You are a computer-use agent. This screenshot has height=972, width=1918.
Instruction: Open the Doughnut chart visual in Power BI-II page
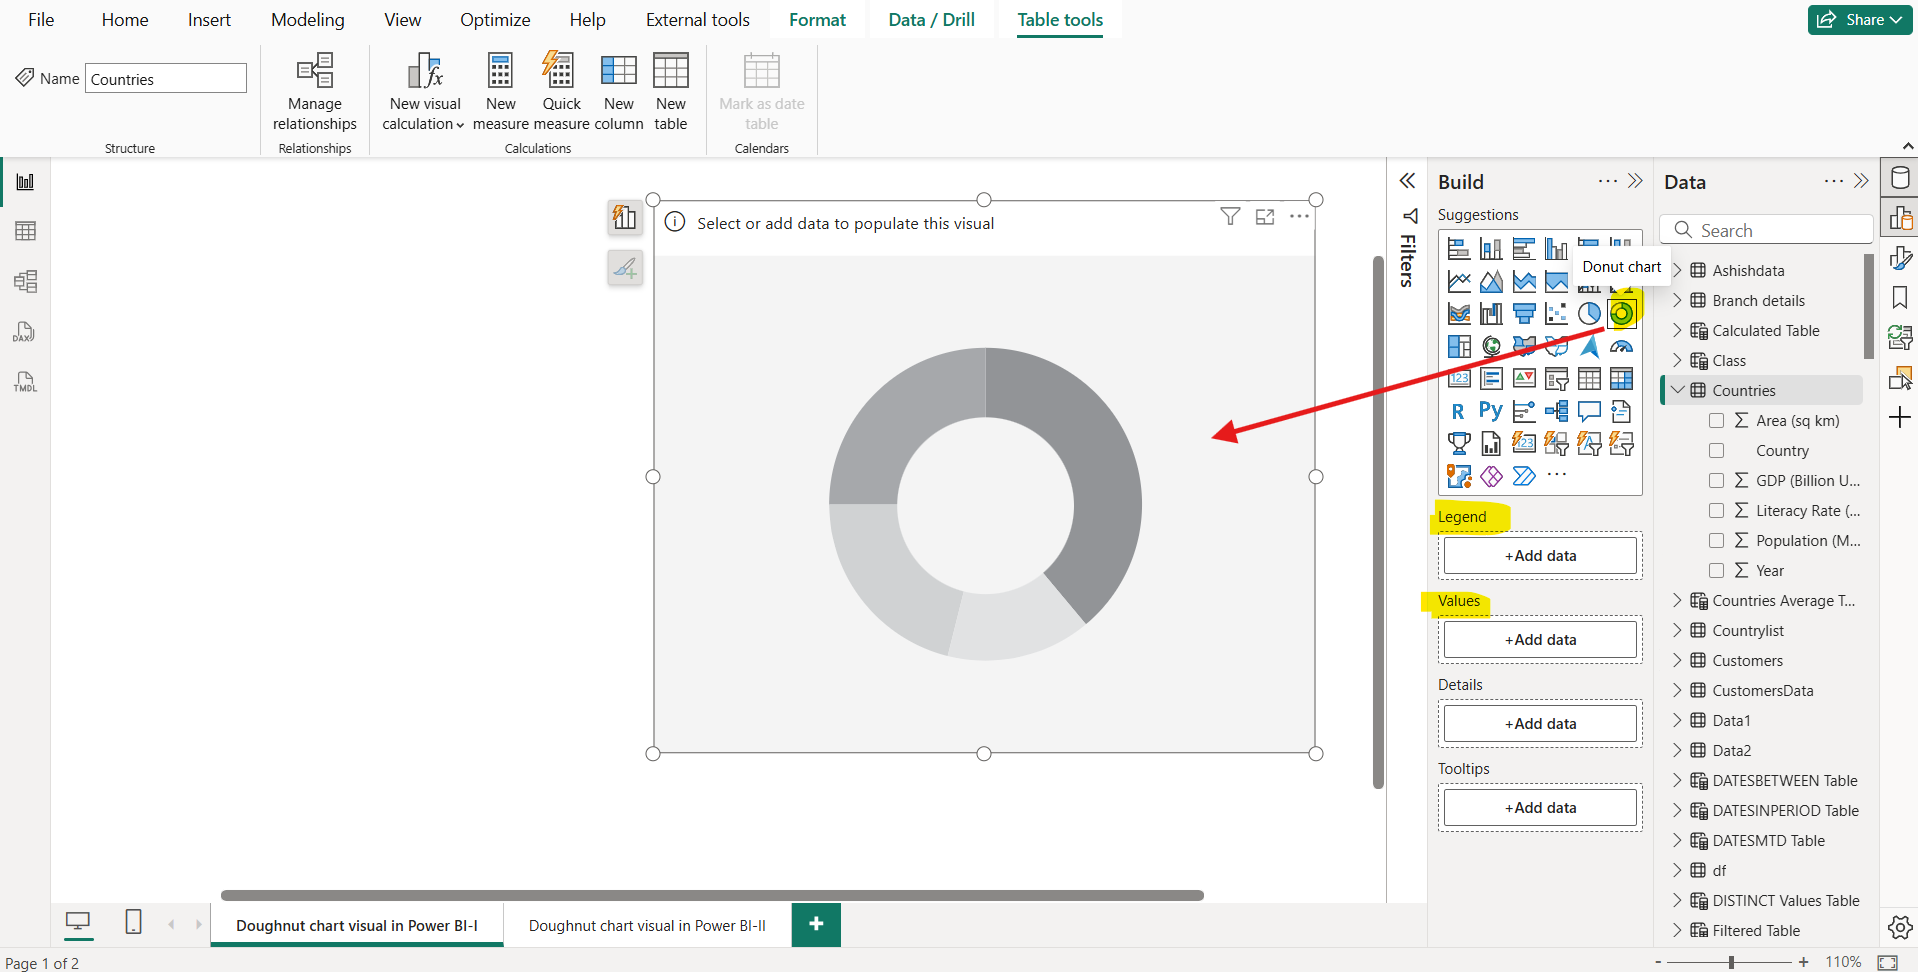647,925
